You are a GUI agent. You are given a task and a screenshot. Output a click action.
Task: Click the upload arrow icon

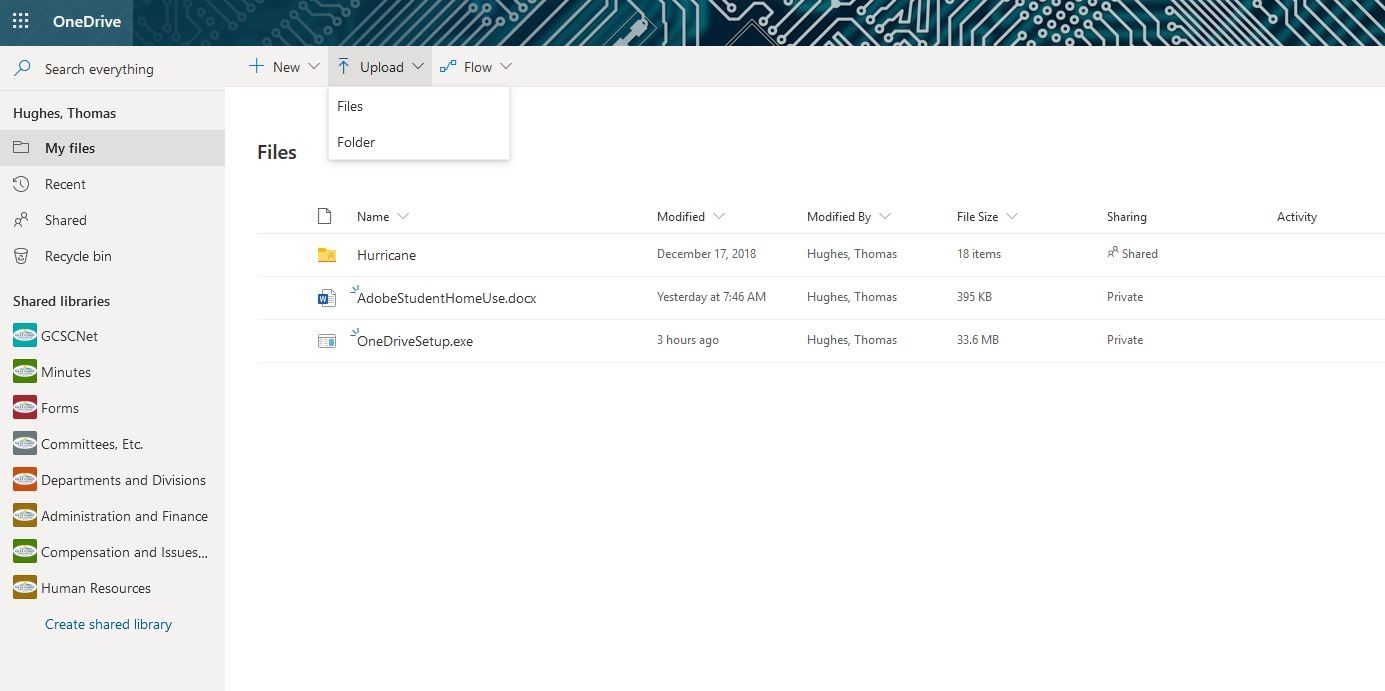[x=343, y=66]
